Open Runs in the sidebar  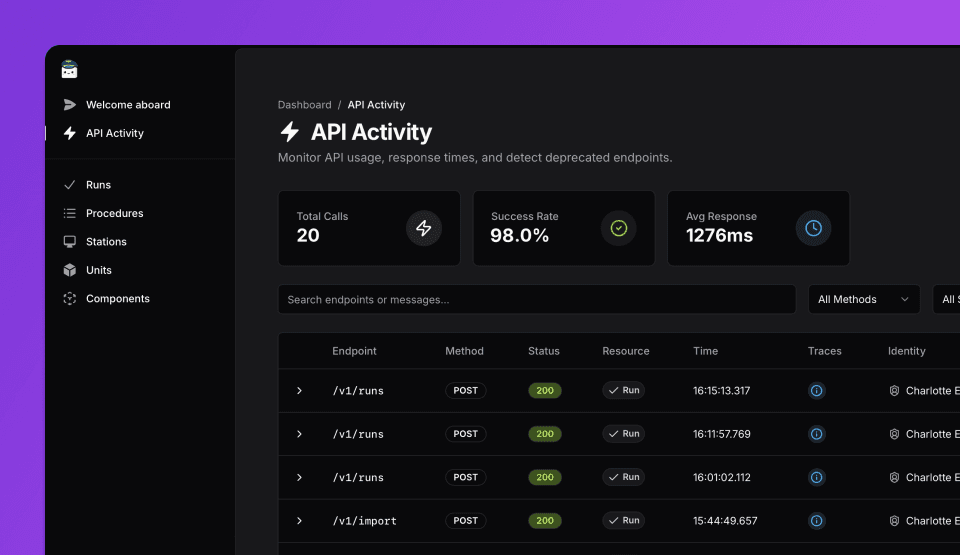98,185
